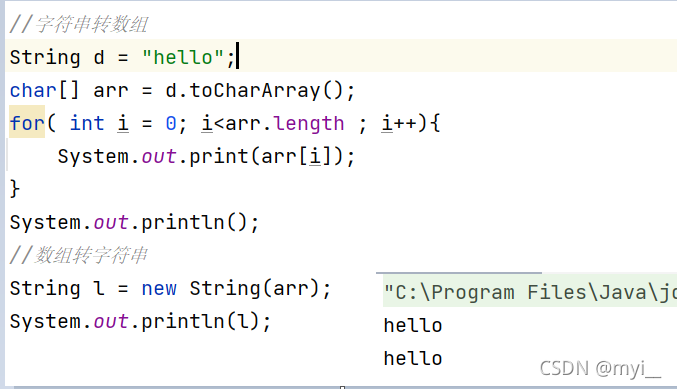Click the closing brace of the for loop
This screenshot has height=389, width=677.
click(x=15, y=189)
